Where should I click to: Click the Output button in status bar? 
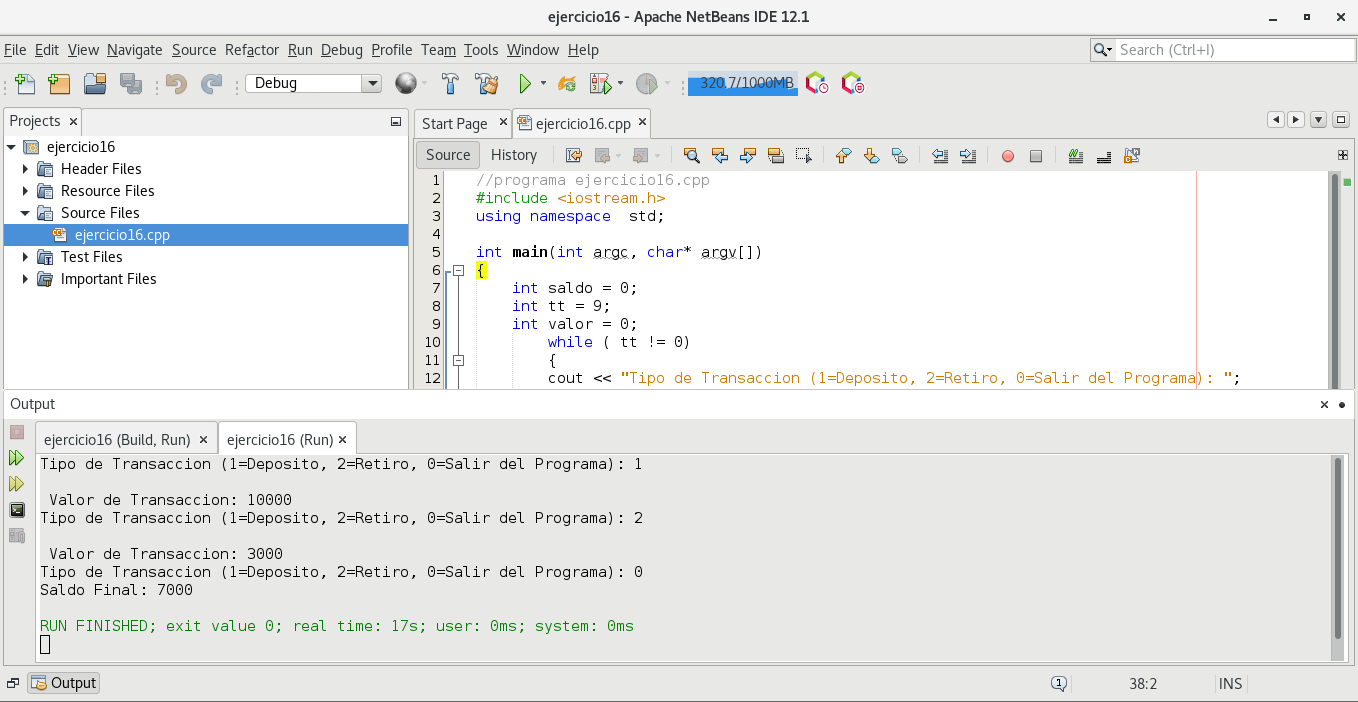pyautogui.click(x=64, y=683)
